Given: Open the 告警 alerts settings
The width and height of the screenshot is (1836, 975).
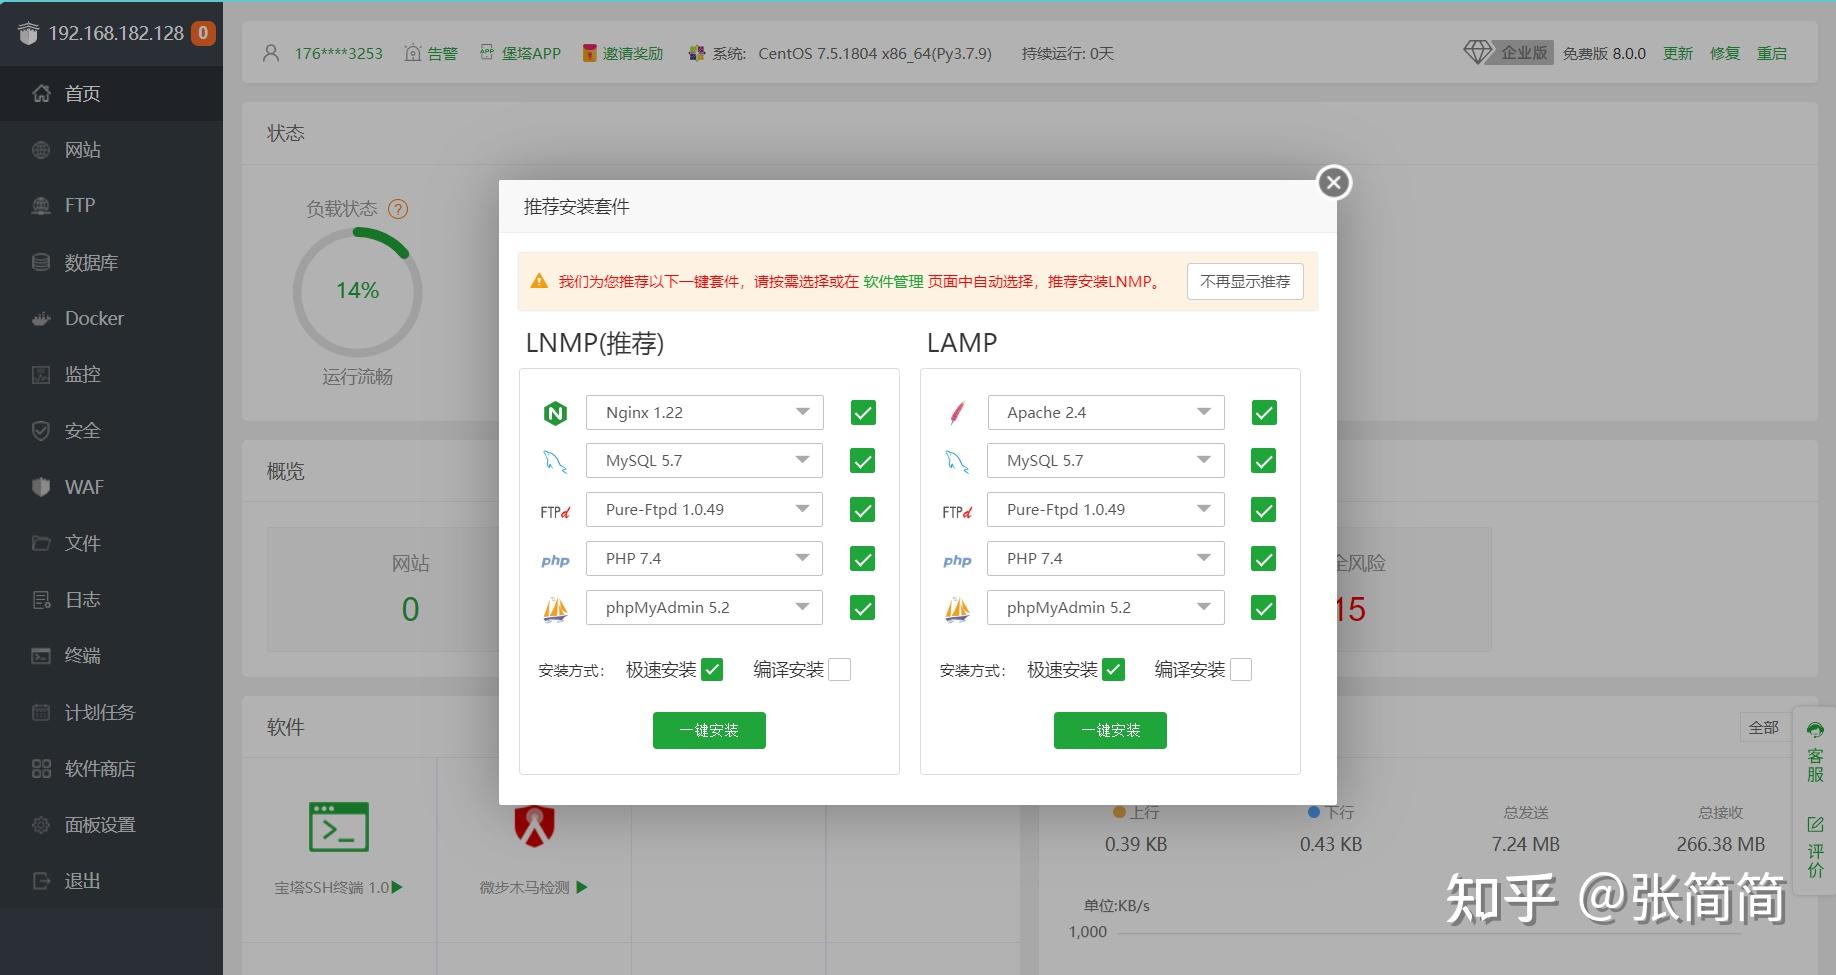Looking at the screenshot, I should [x=443, y=53].
